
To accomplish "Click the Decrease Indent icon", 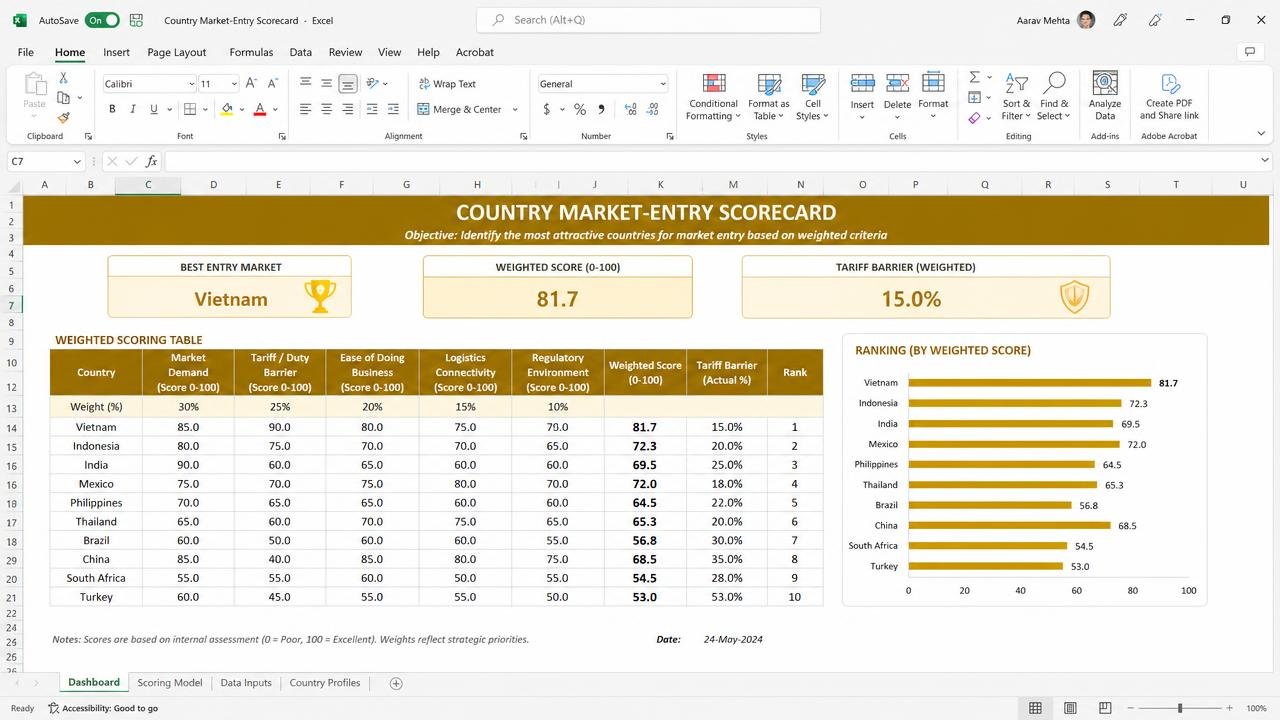I will coord(372,109).
